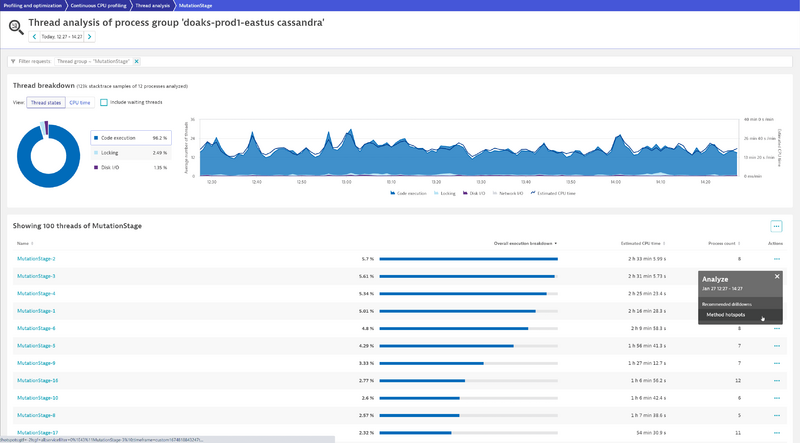Advance to next timeframe with right arrow
This screenshot has width=800, height=443.
click(90, 37)
